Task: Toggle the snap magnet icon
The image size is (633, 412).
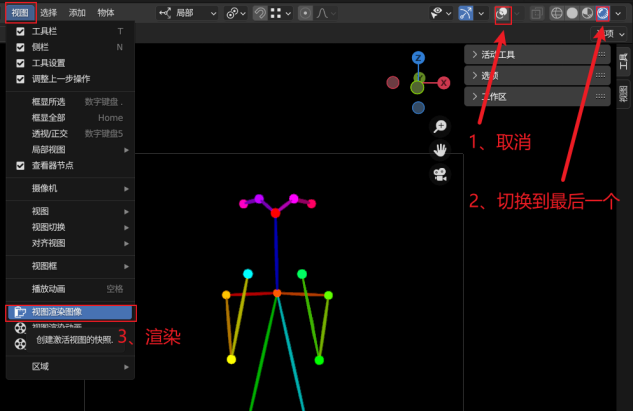Action: (x=260, y=13)
